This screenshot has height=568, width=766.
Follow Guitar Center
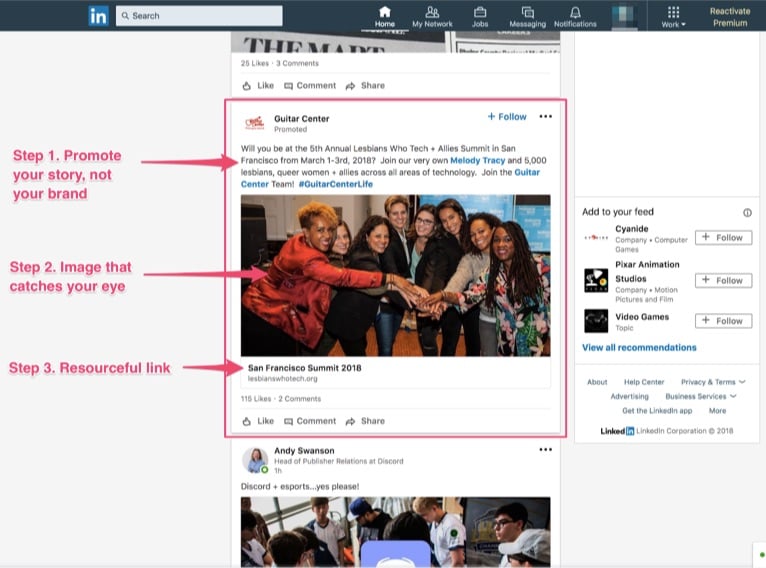tap(507, 117)
